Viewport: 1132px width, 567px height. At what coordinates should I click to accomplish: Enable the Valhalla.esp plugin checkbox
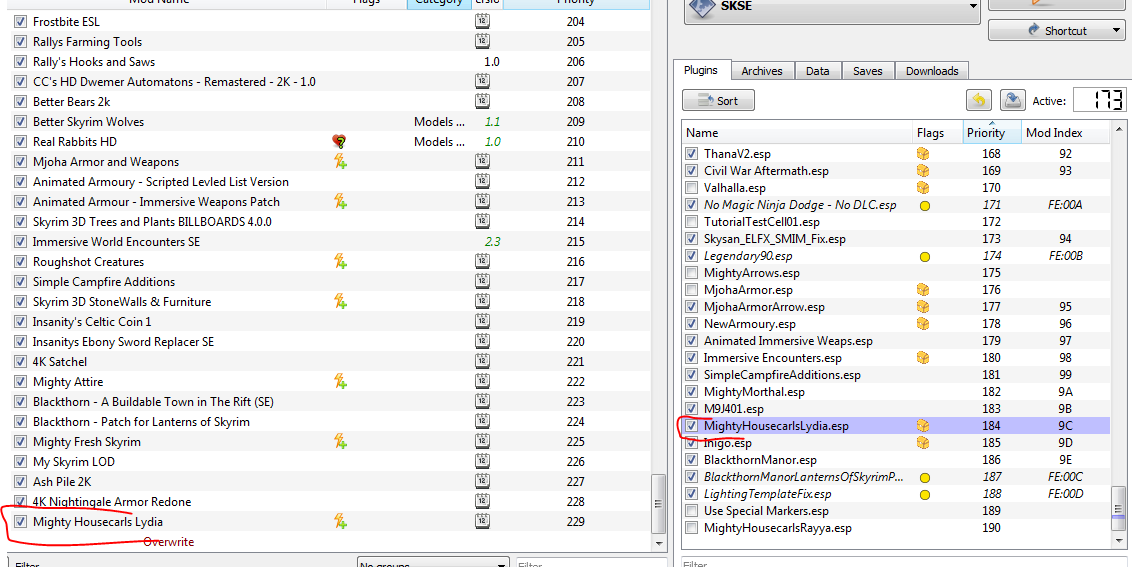pos(691,188)
